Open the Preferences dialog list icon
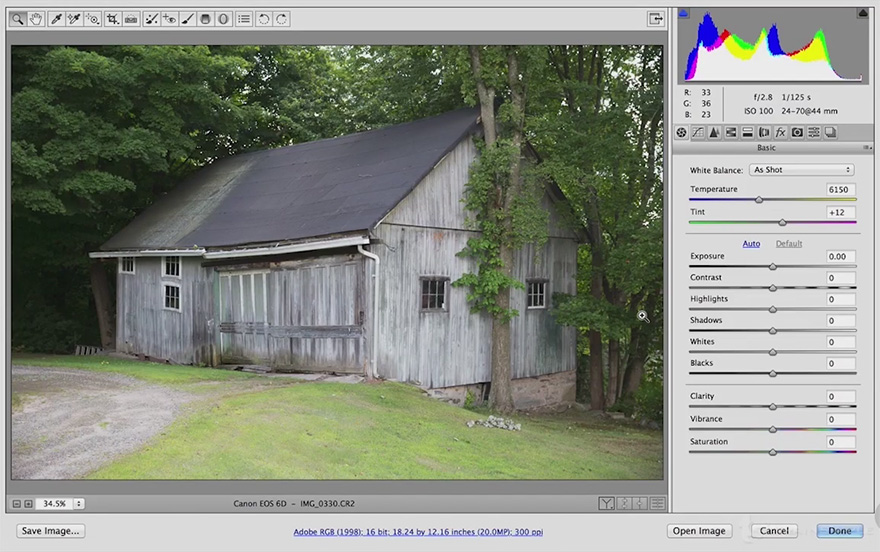Screen dimensions: 880x552 [x=244, y=19]
